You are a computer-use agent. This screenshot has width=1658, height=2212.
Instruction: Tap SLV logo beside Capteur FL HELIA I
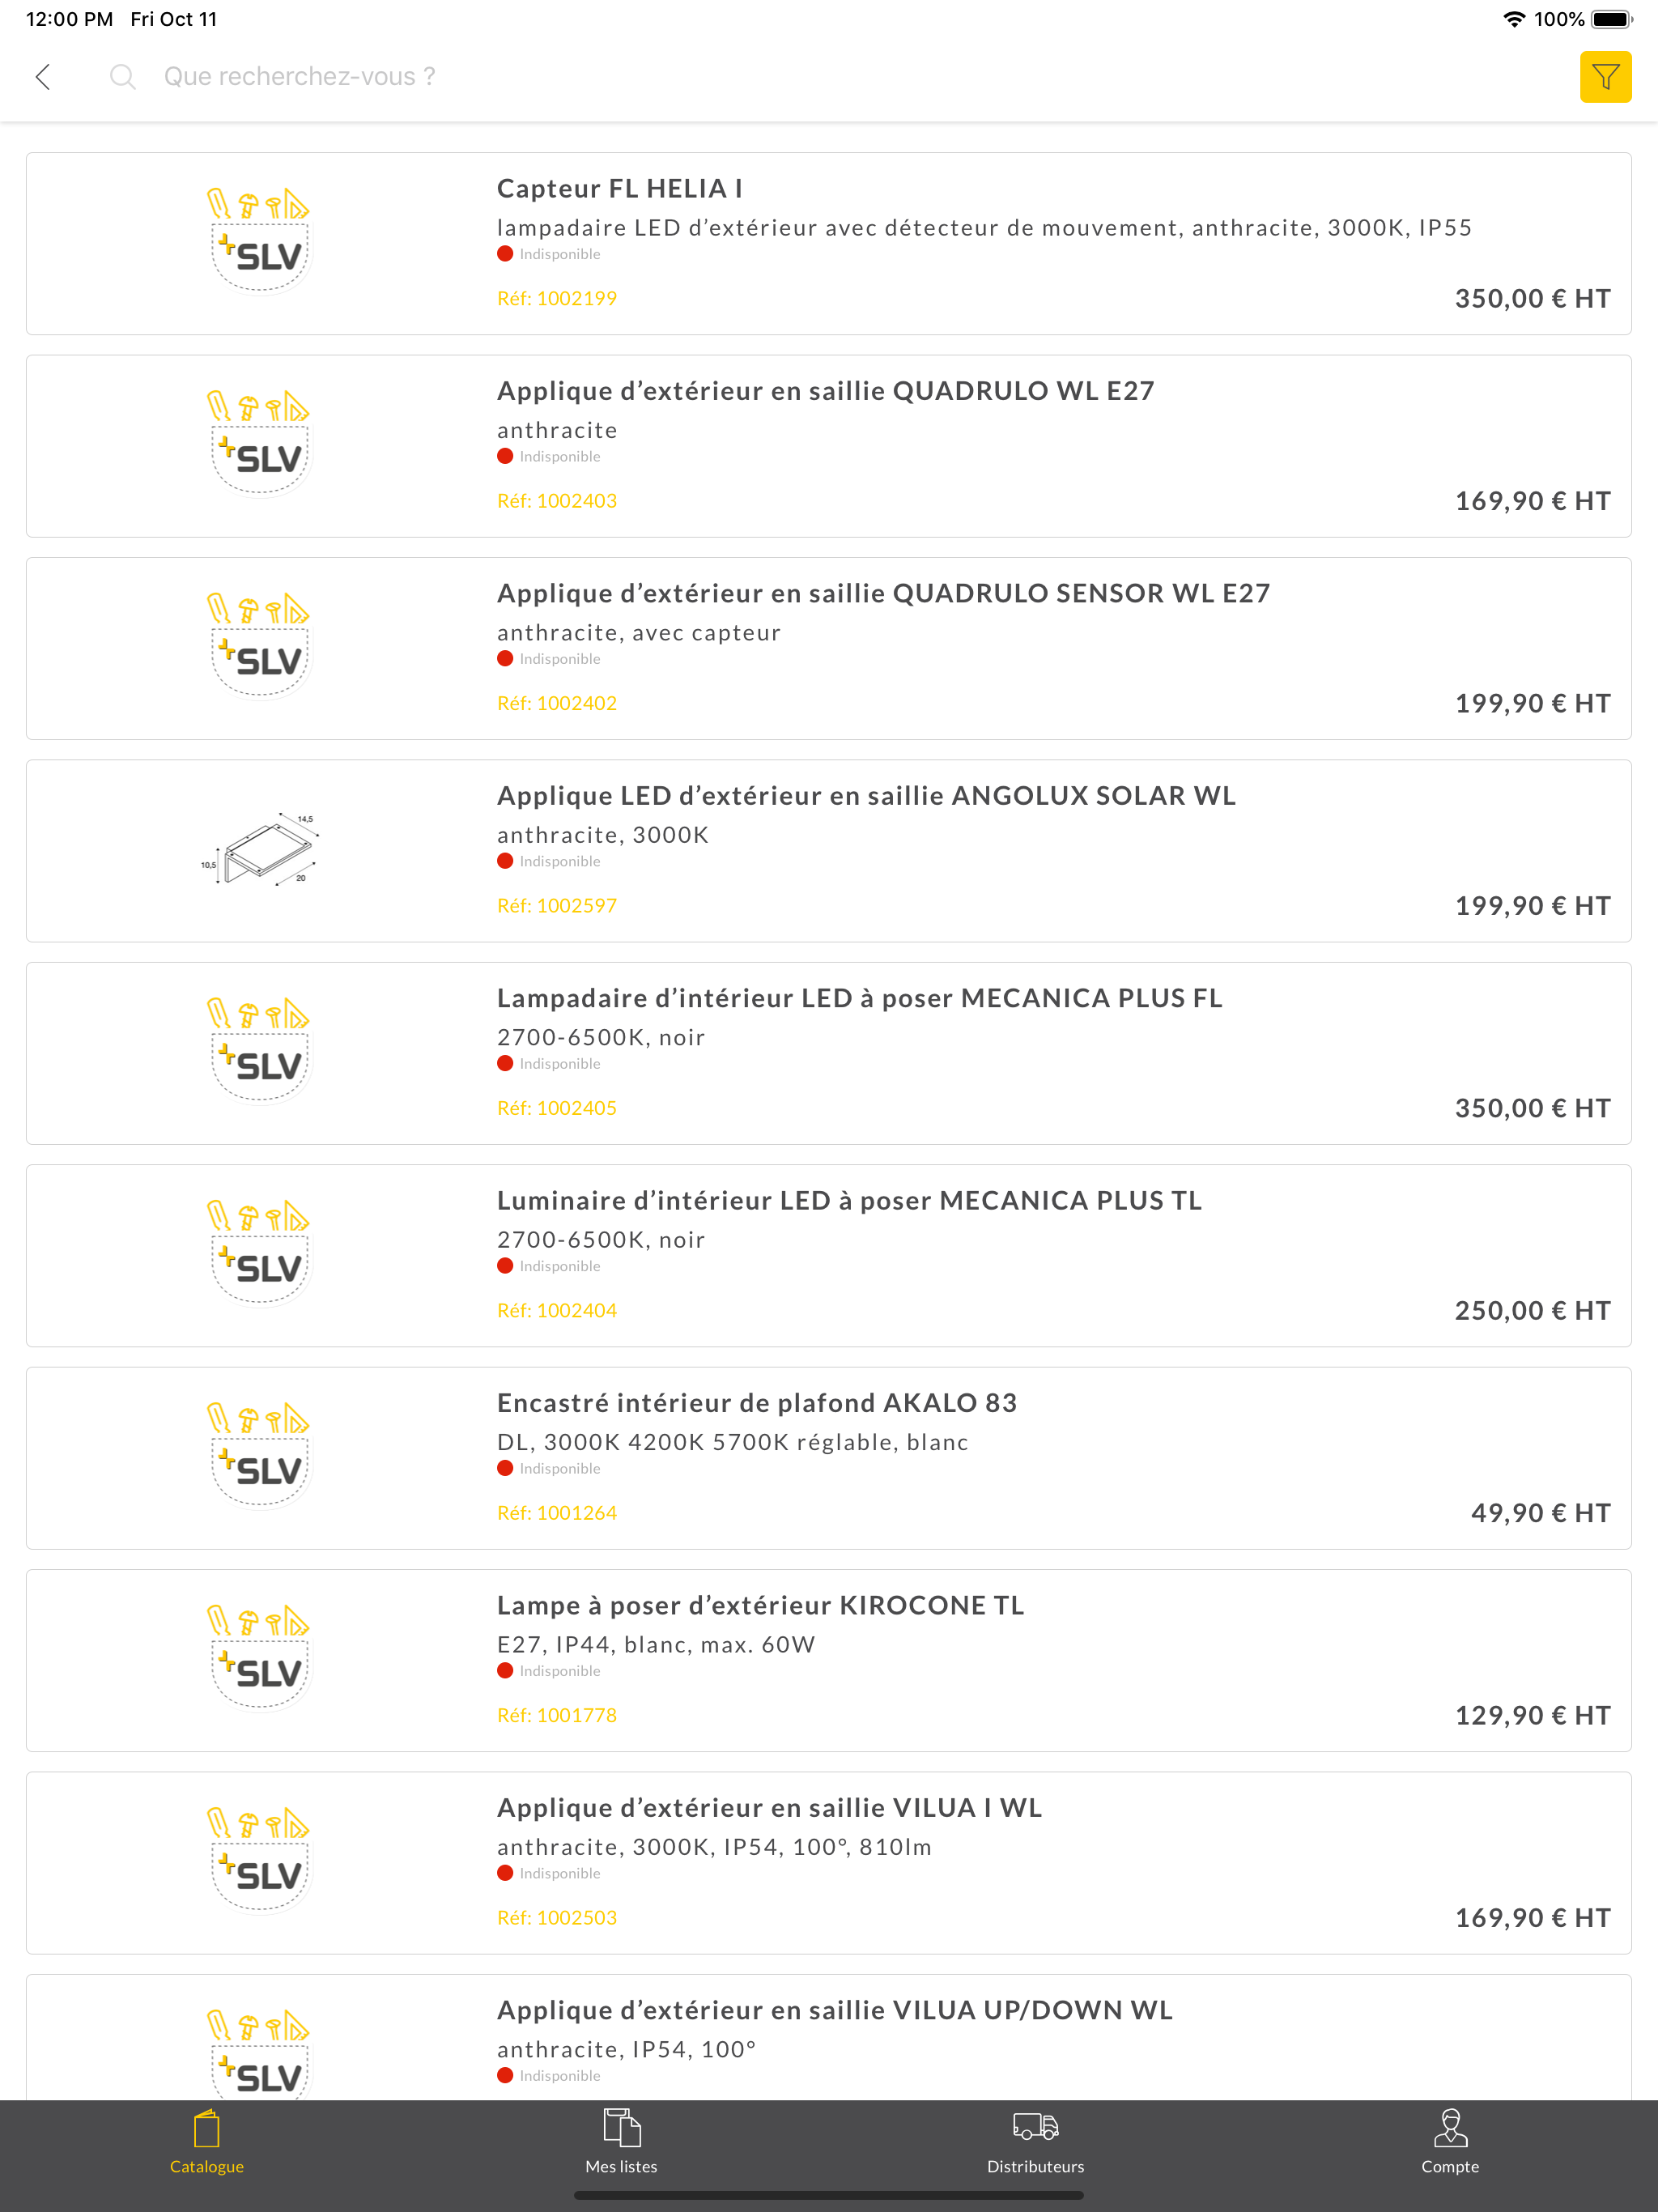point(260,241)
